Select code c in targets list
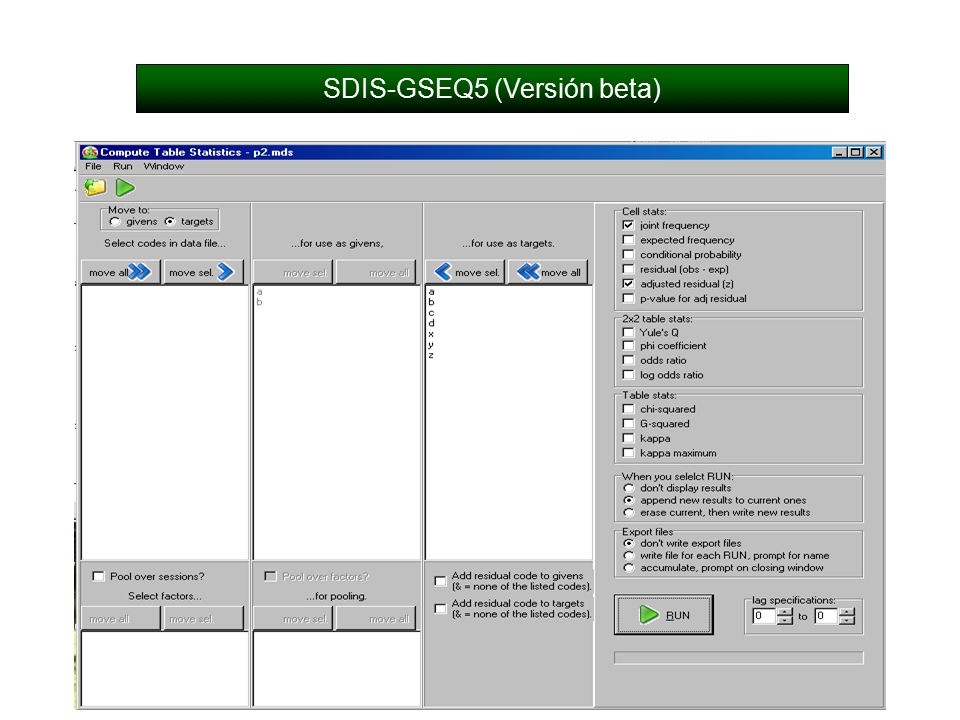960x720 pixels. coord(431,313)
